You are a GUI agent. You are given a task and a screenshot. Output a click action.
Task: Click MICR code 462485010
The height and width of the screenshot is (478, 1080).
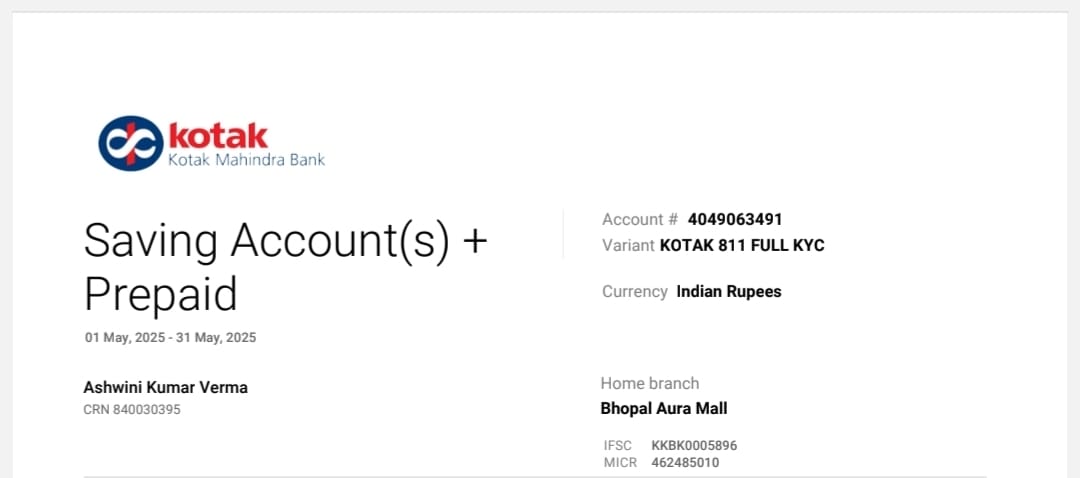(685, 462)
